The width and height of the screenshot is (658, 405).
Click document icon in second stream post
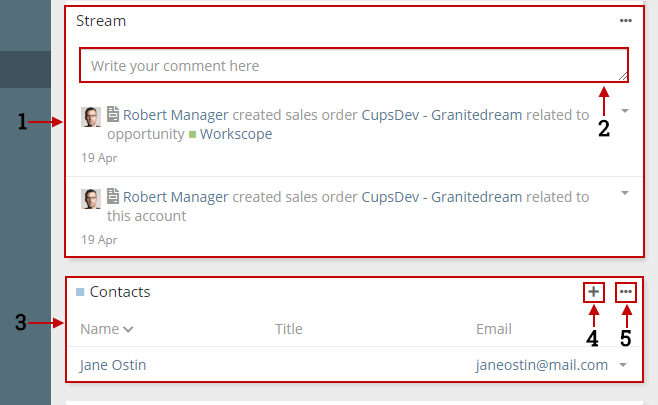tap(112, 196)
